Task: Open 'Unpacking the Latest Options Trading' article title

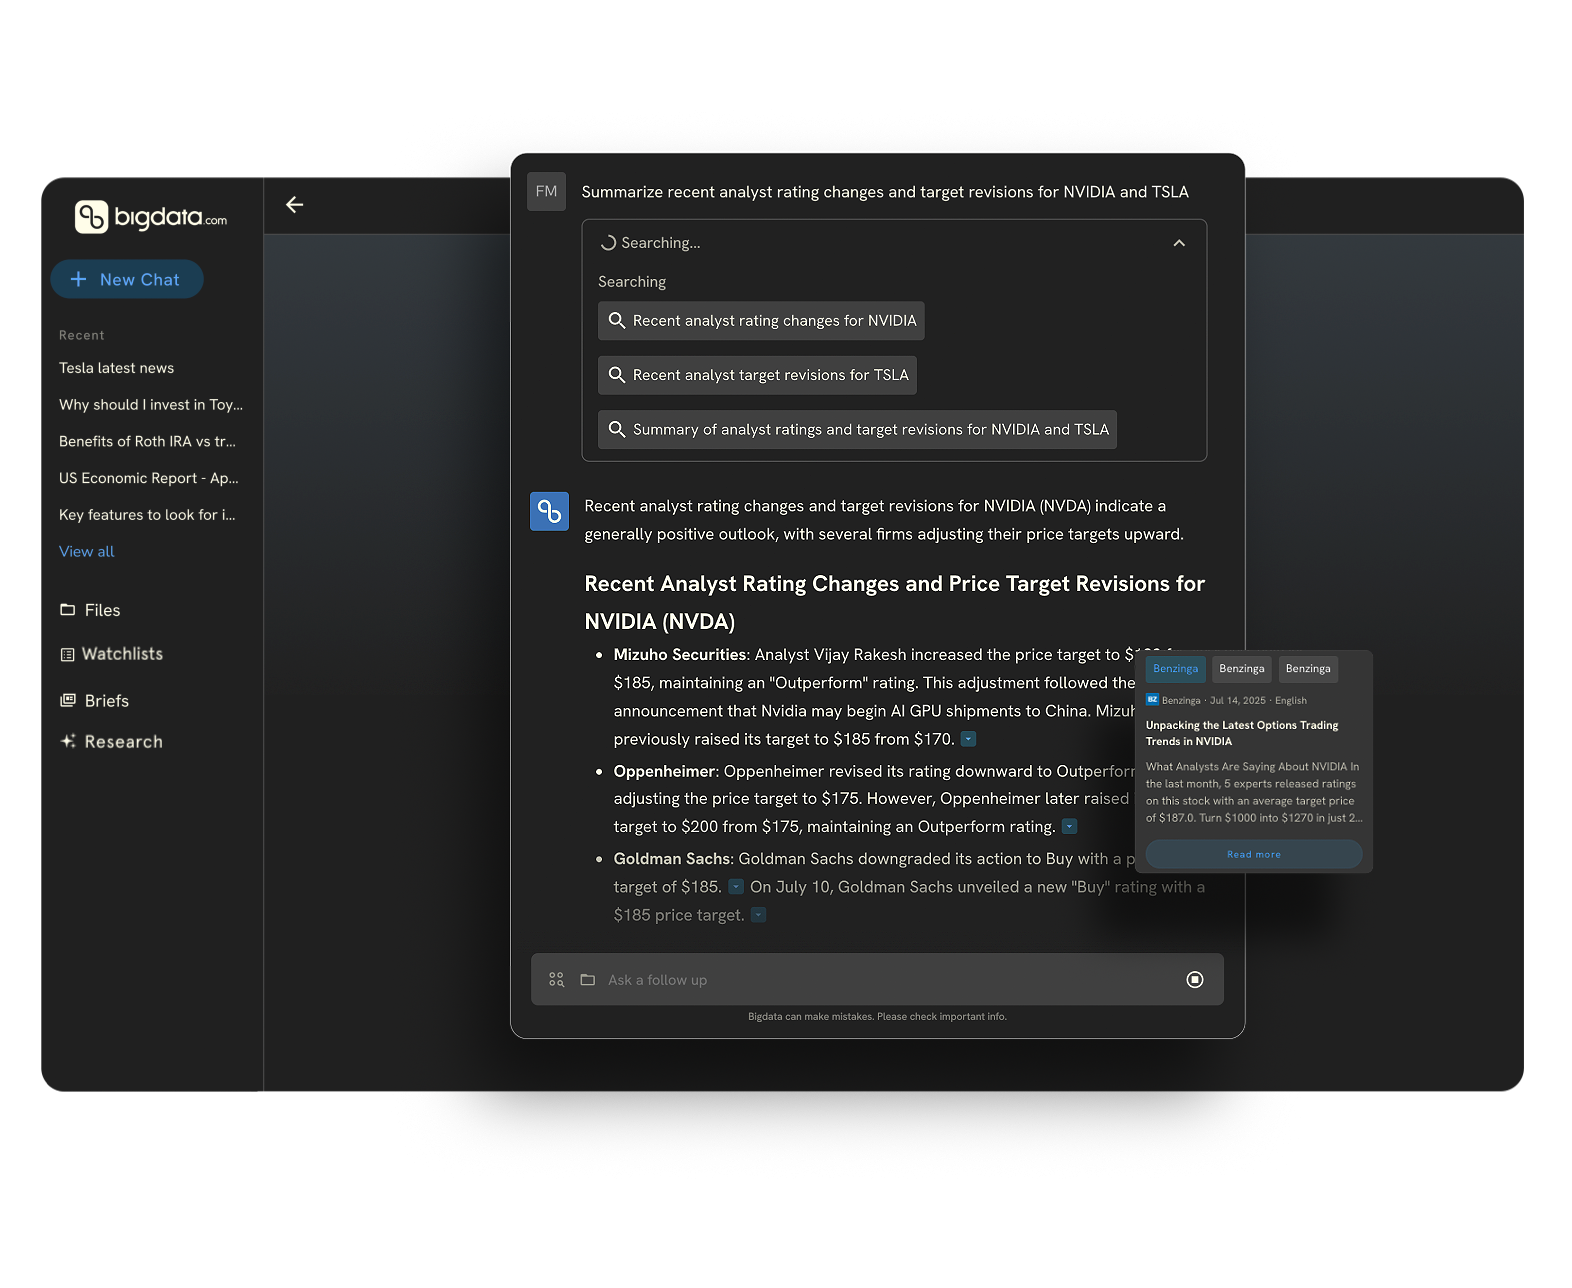Action: pyautogui.click(x=1242, y=733)
